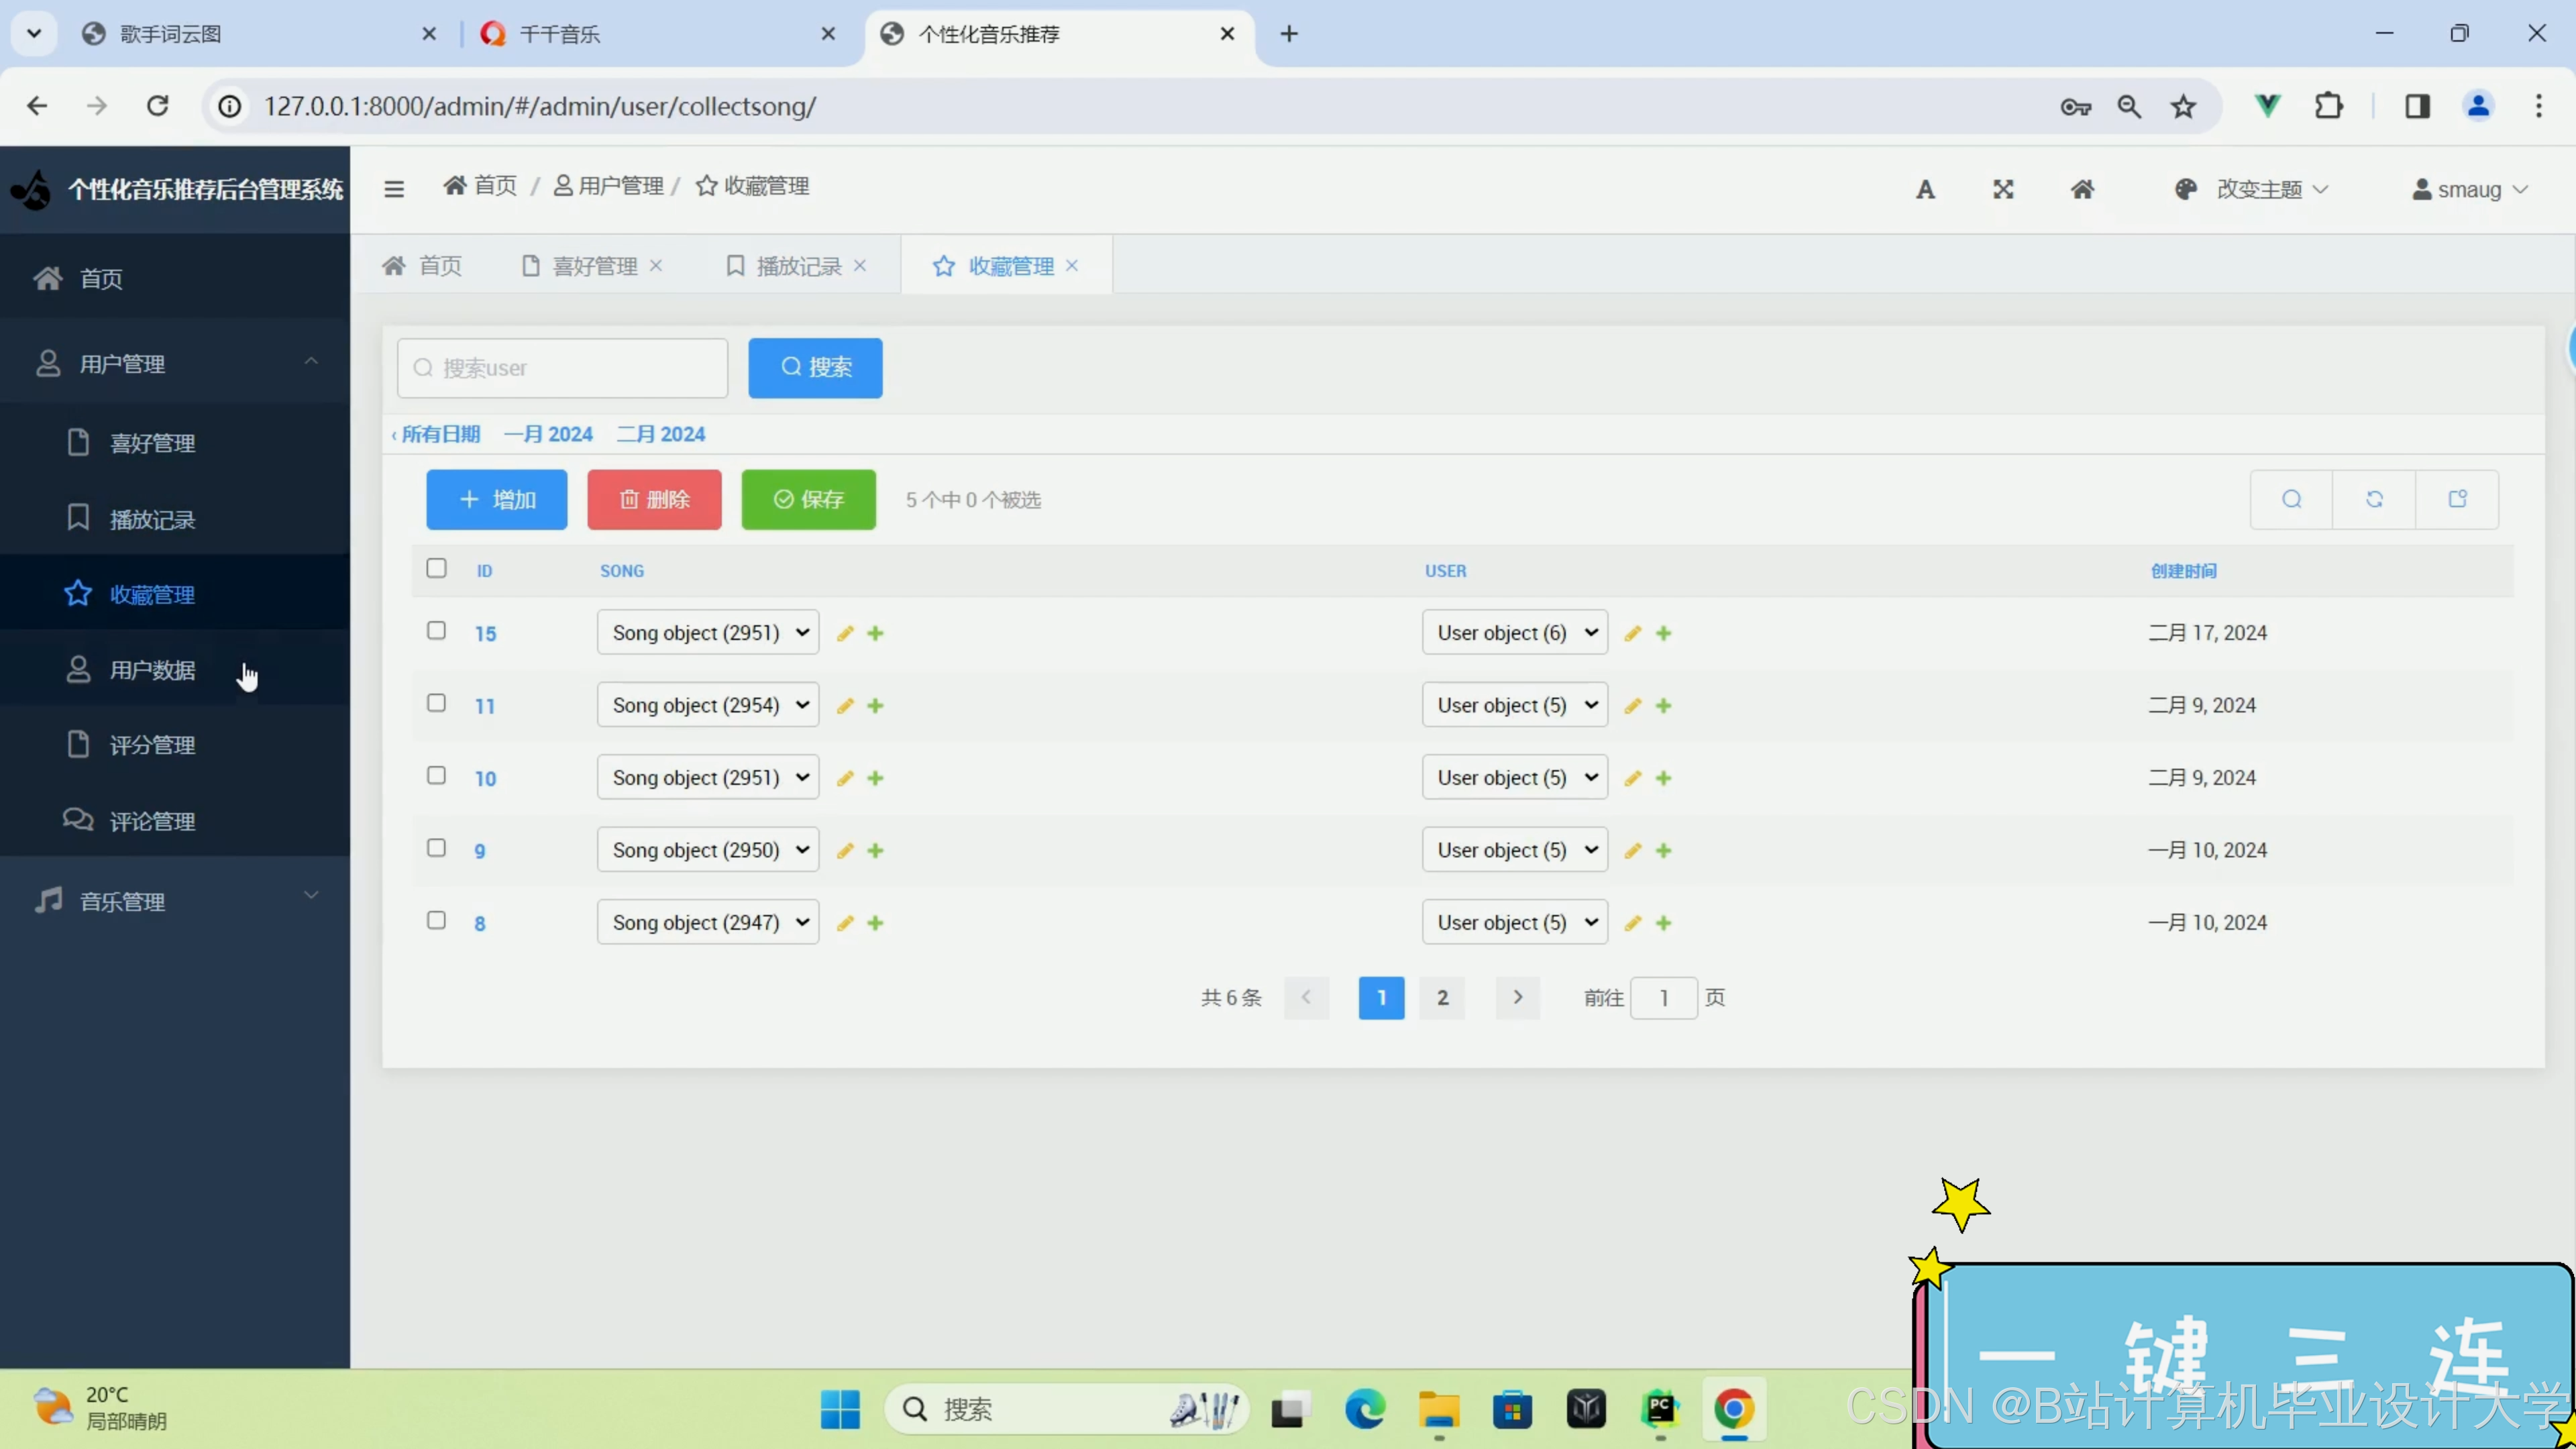Toggle fullscreen with the expand icon
2576x1449 pixels.
pyautogui.click(x=2003, y=189)
